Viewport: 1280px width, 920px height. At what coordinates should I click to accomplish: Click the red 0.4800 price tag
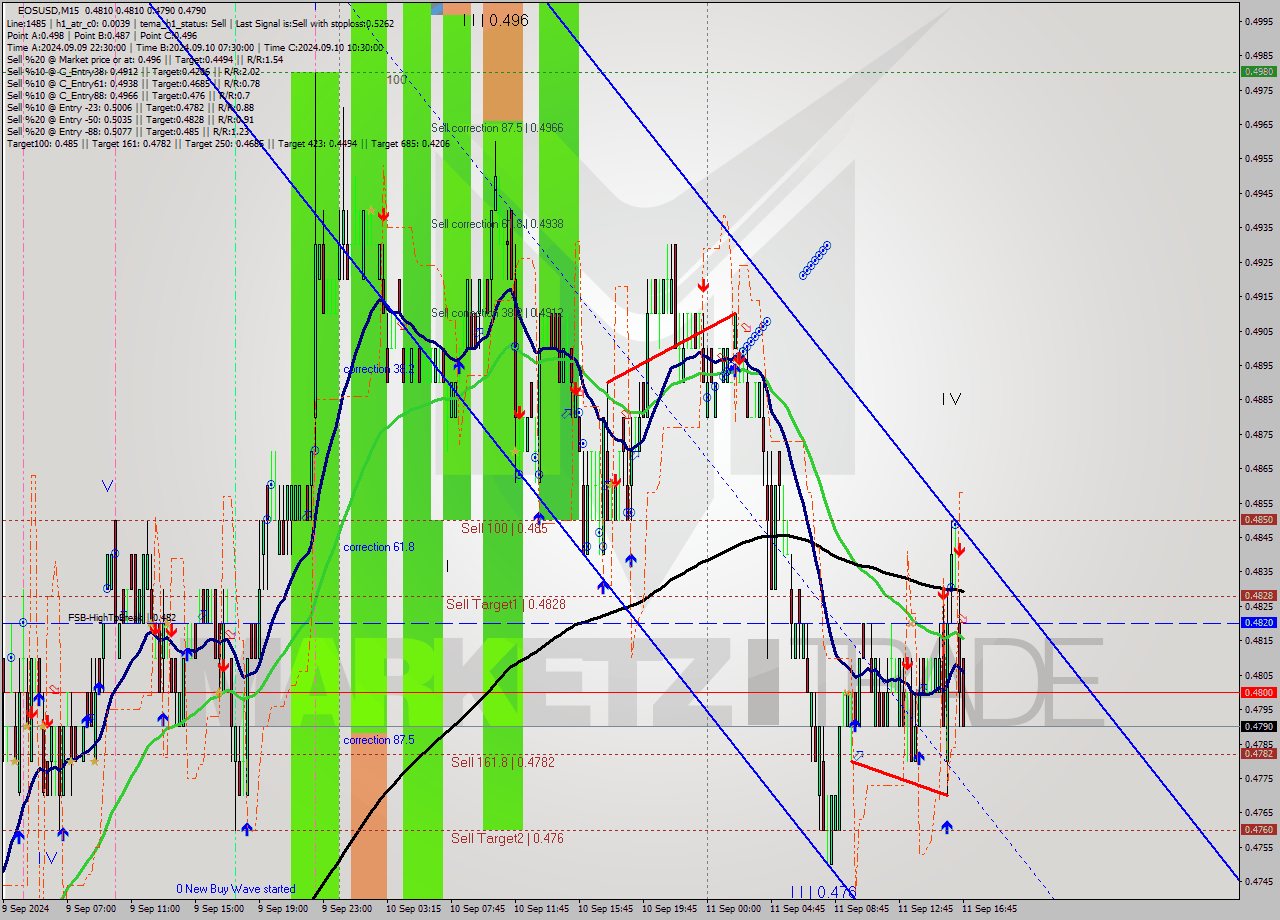1258,692
